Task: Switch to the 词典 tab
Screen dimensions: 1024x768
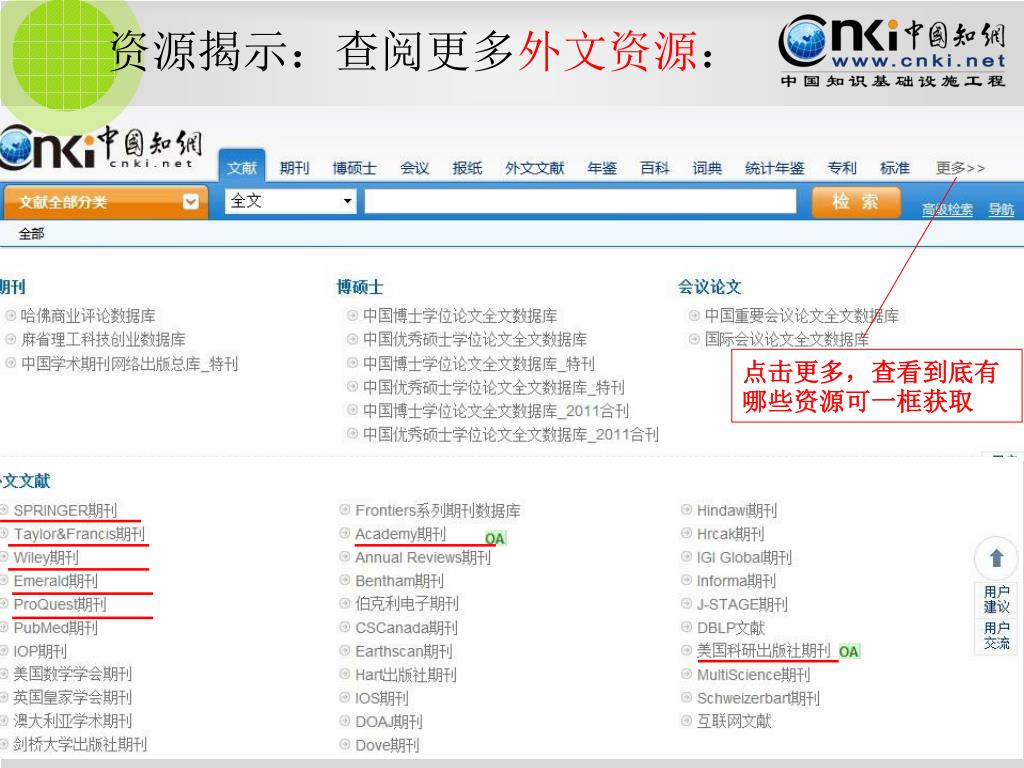Action: click(x=707, y=168)
